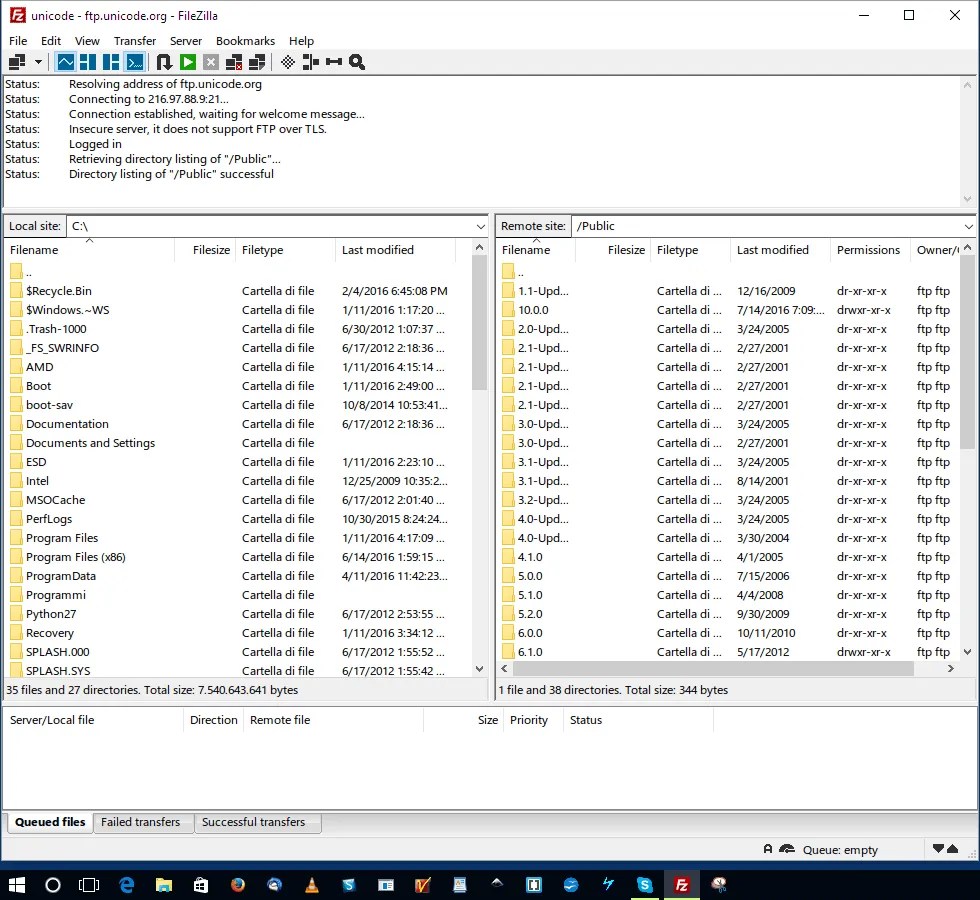Toggle speed limits in the status bar
This screenshot has width=980, height=900.
click(786, 849)
